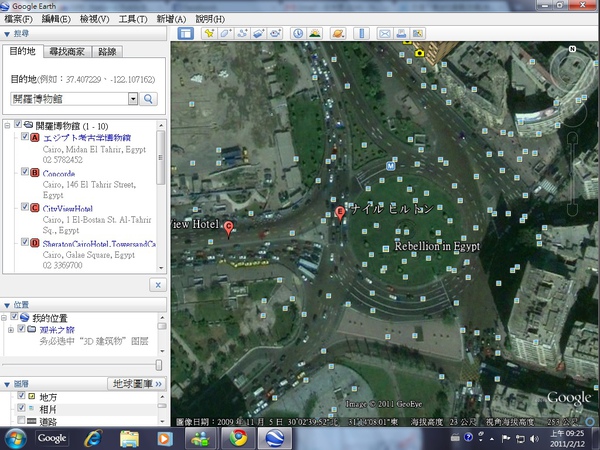Switch to the 路線 tab
This screenshot has width=600, height=450.
click(x=107, y=51)
